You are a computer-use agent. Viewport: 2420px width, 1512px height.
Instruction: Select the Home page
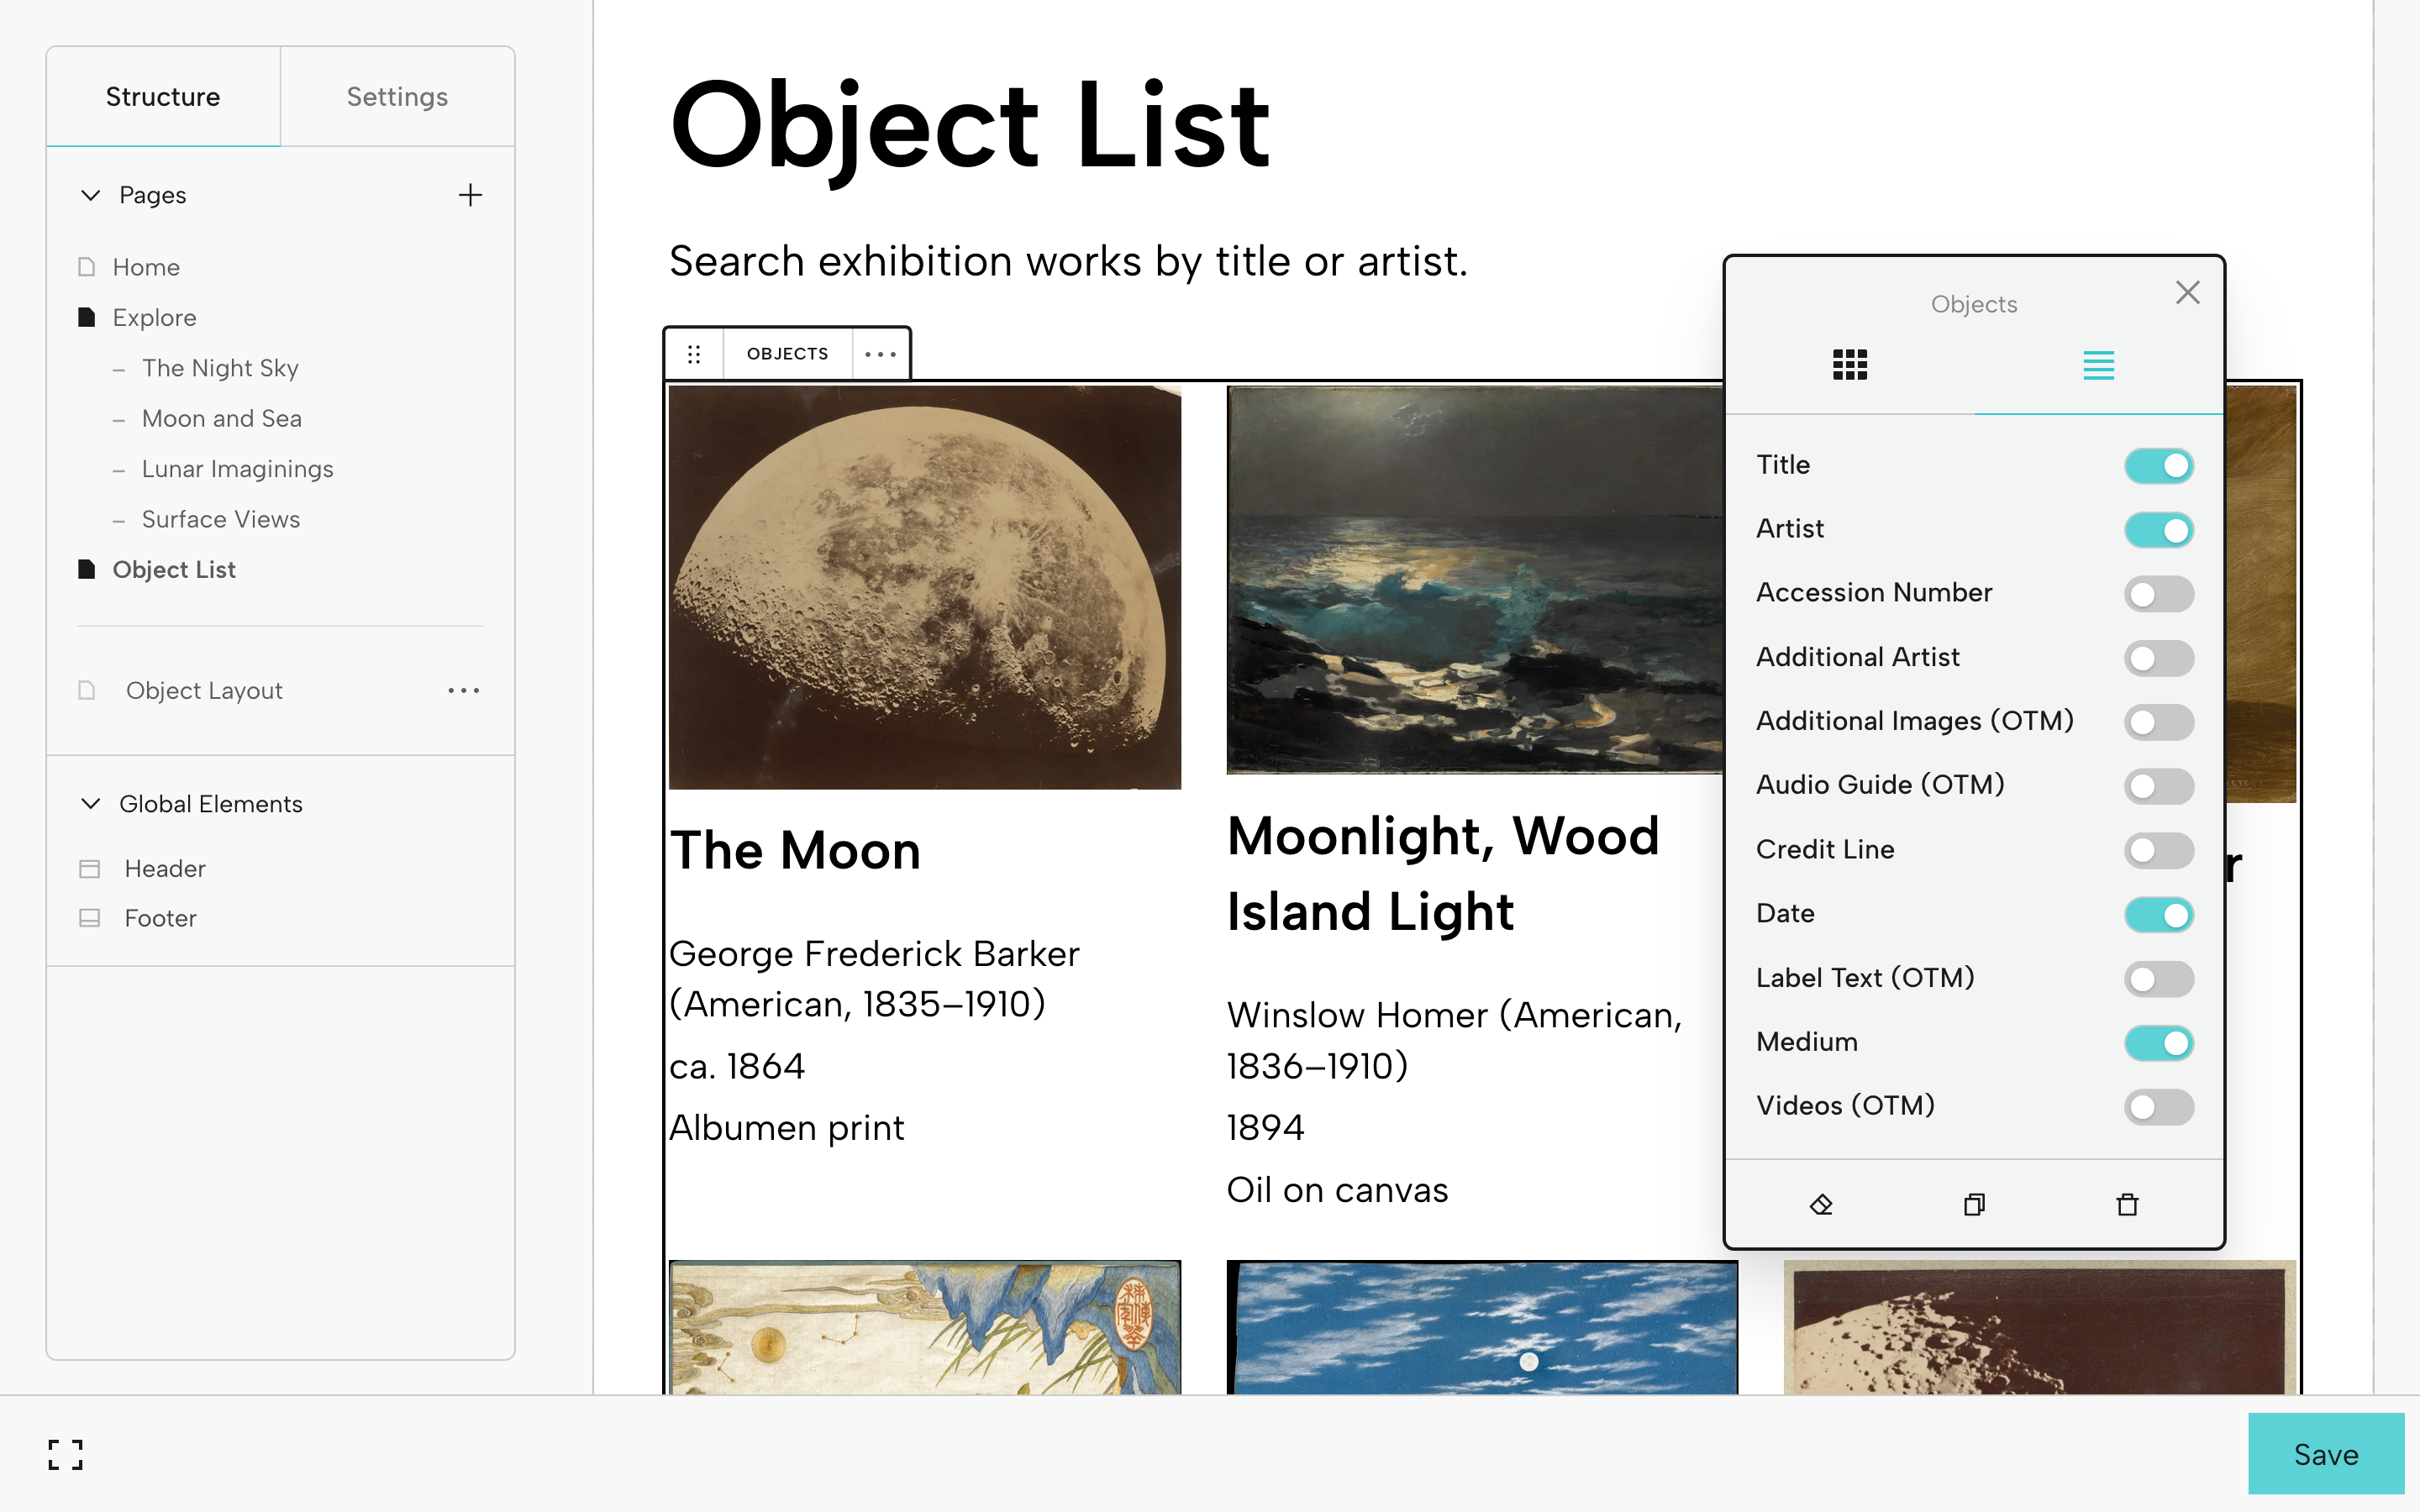146,267
